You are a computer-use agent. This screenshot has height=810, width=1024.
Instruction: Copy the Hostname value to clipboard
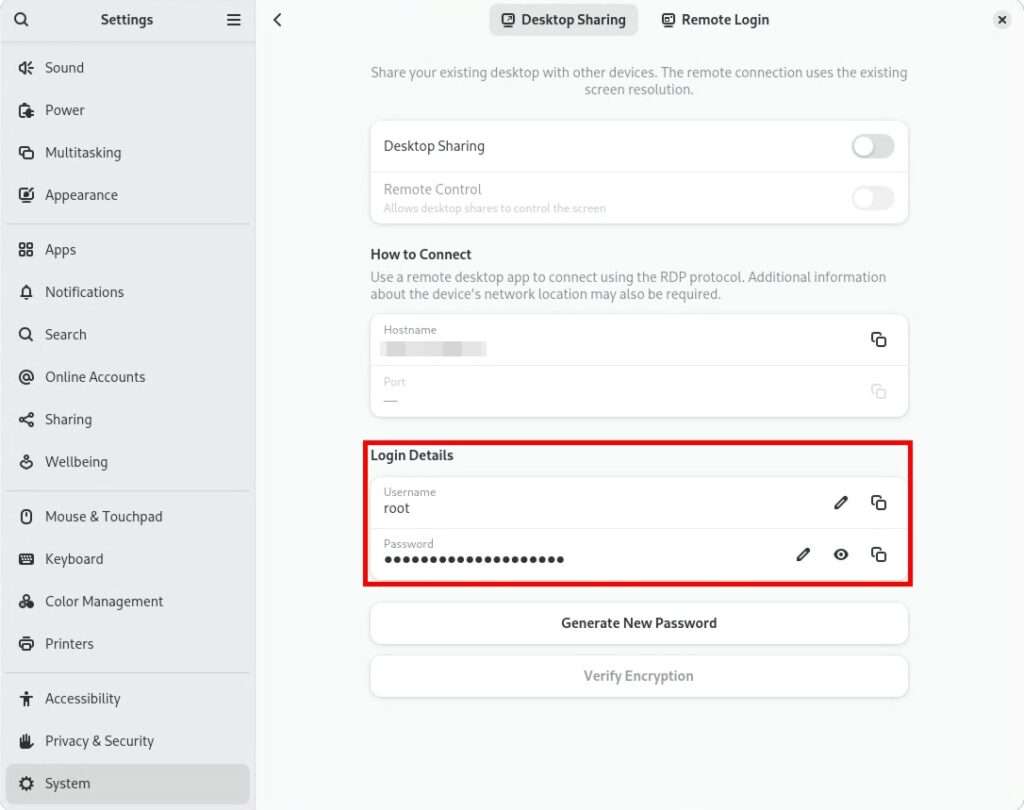[x=878, y=340]
